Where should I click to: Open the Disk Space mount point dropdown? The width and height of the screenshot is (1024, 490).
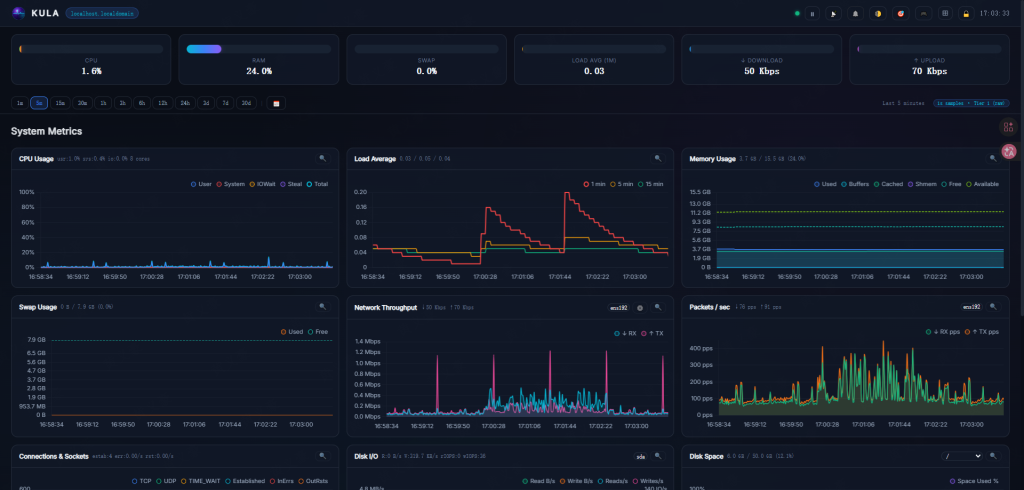[962, 456]
